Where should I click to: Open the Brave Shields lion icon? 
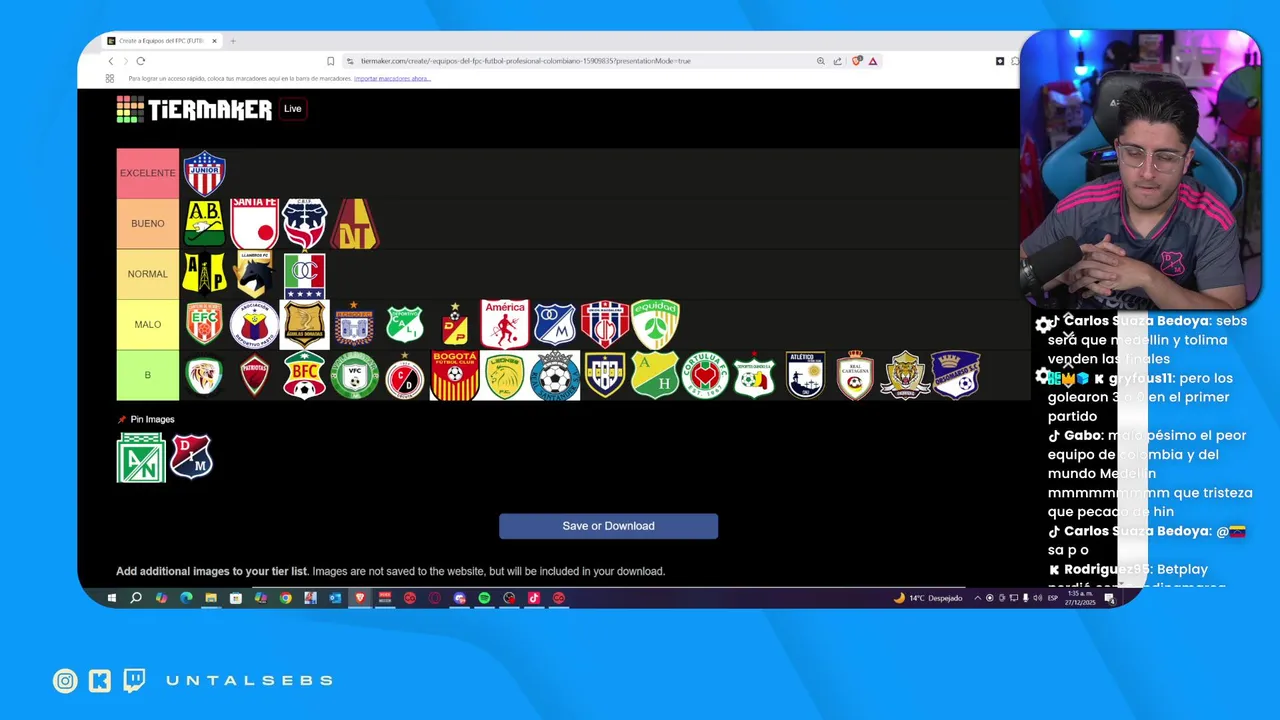[x=857, y=61]
